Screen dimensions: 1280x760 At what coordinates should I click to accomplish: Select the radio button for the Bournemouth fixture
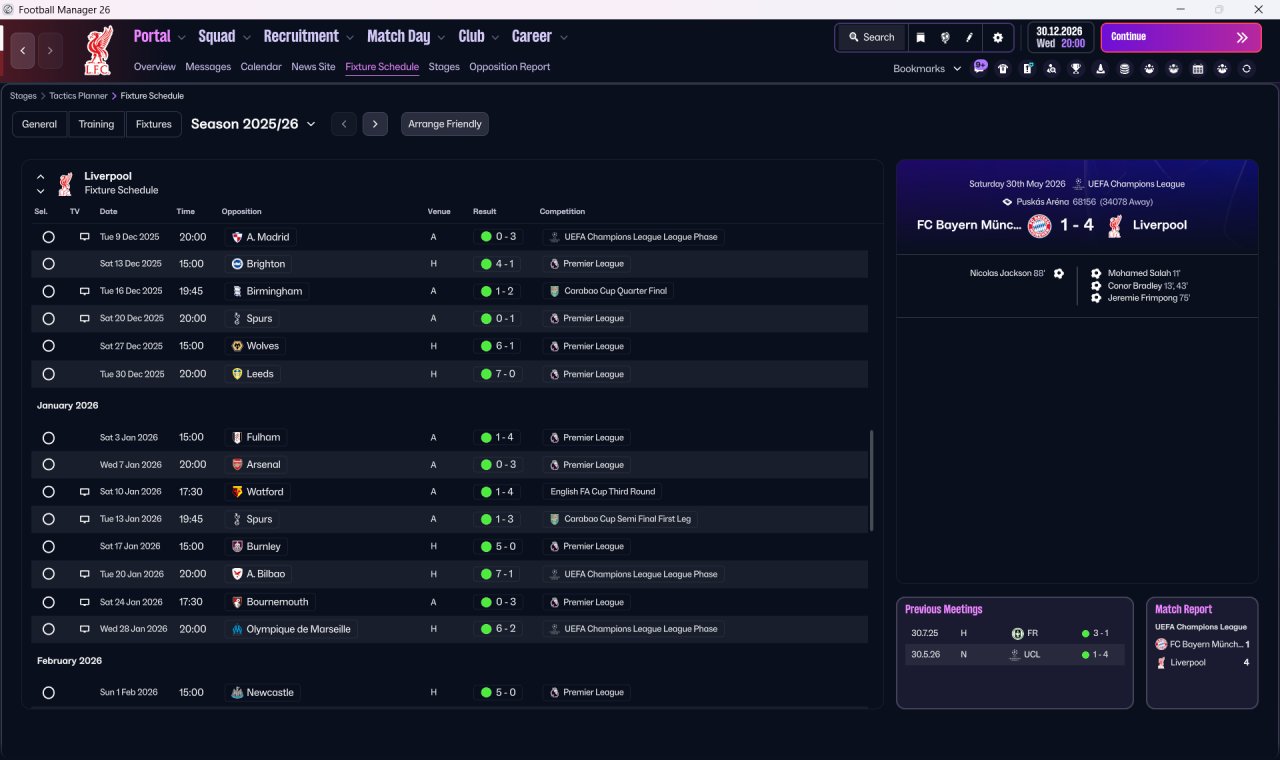tap(48, 602)
